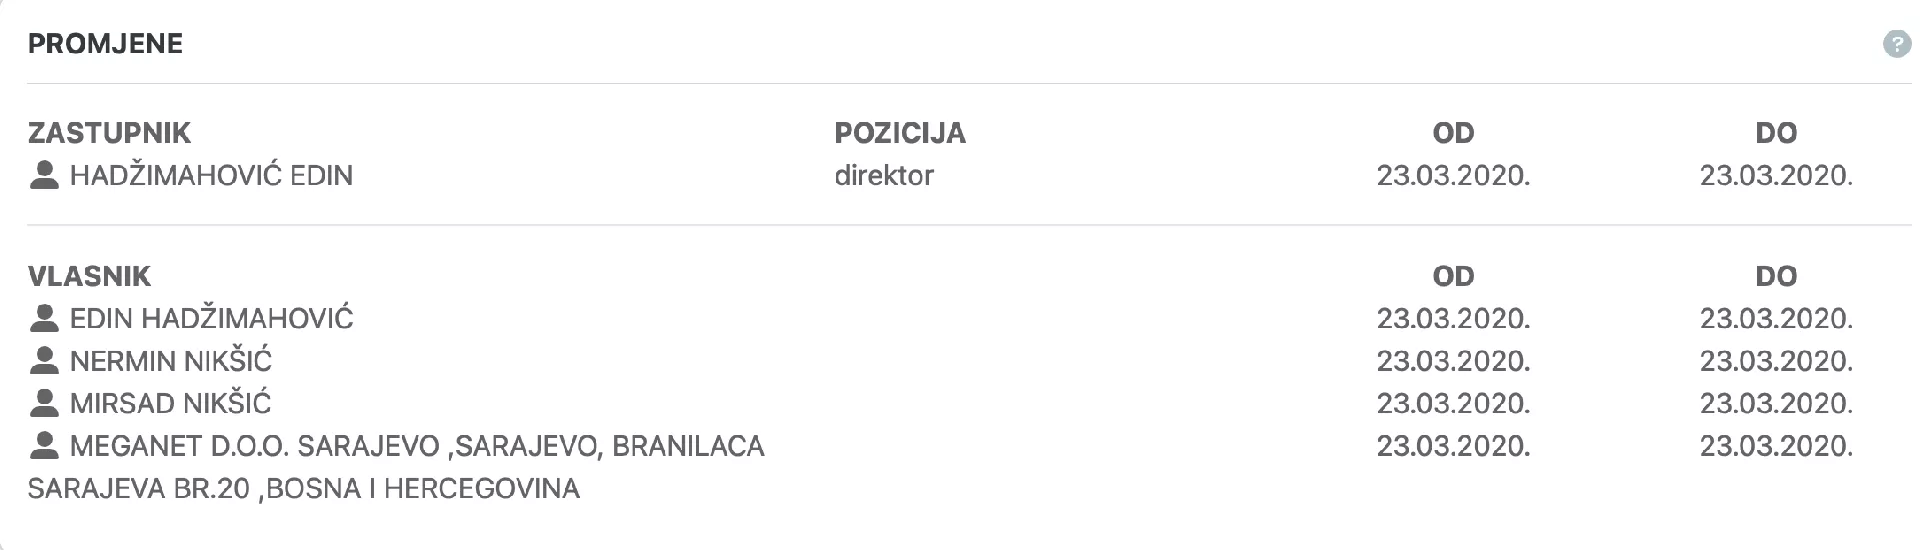
Task: Click person icon beside MIRSAD NIKŠIĆ
Action: [44, 404]
